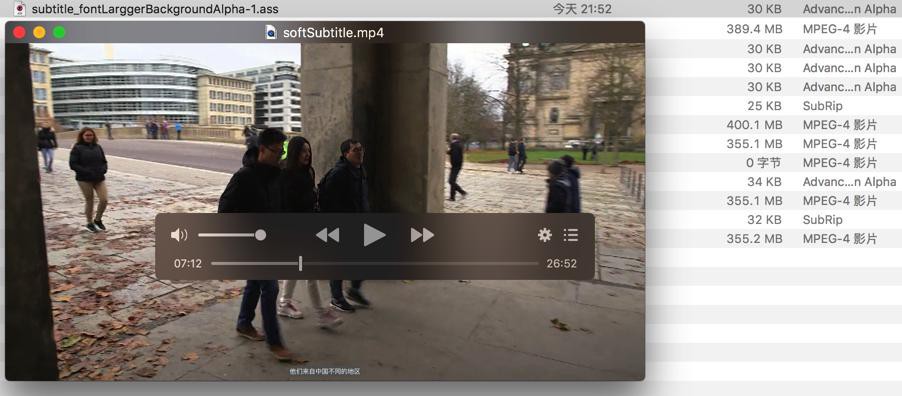Viewport: 902px width, 396px height.
Task: Select the 25 KB SubRip row
Action: 773,105
